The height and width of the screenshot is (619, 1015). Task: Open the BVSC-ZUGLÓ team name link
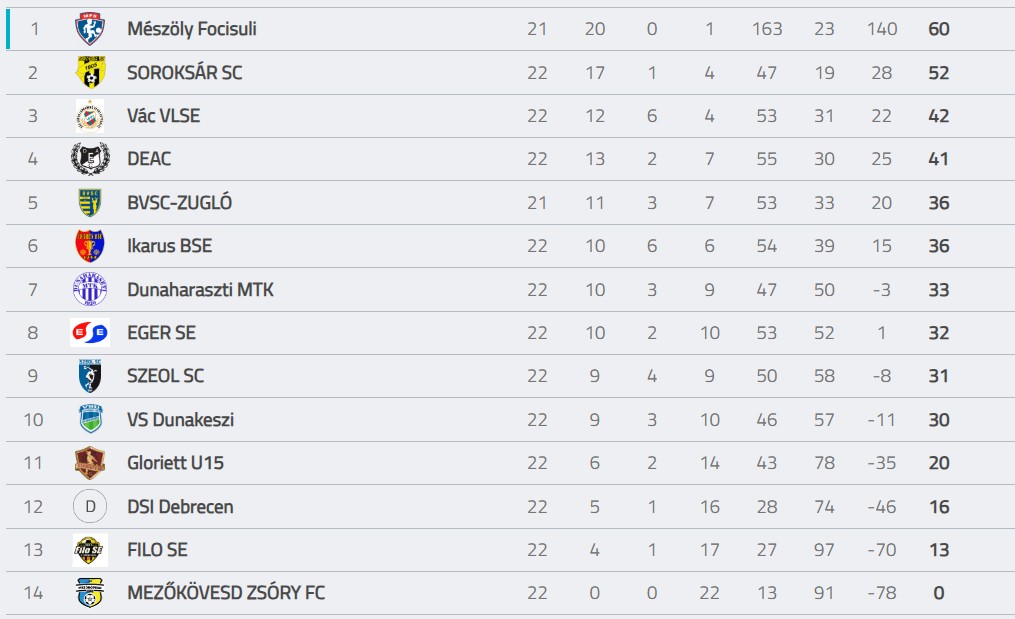[x=179, y=203]
